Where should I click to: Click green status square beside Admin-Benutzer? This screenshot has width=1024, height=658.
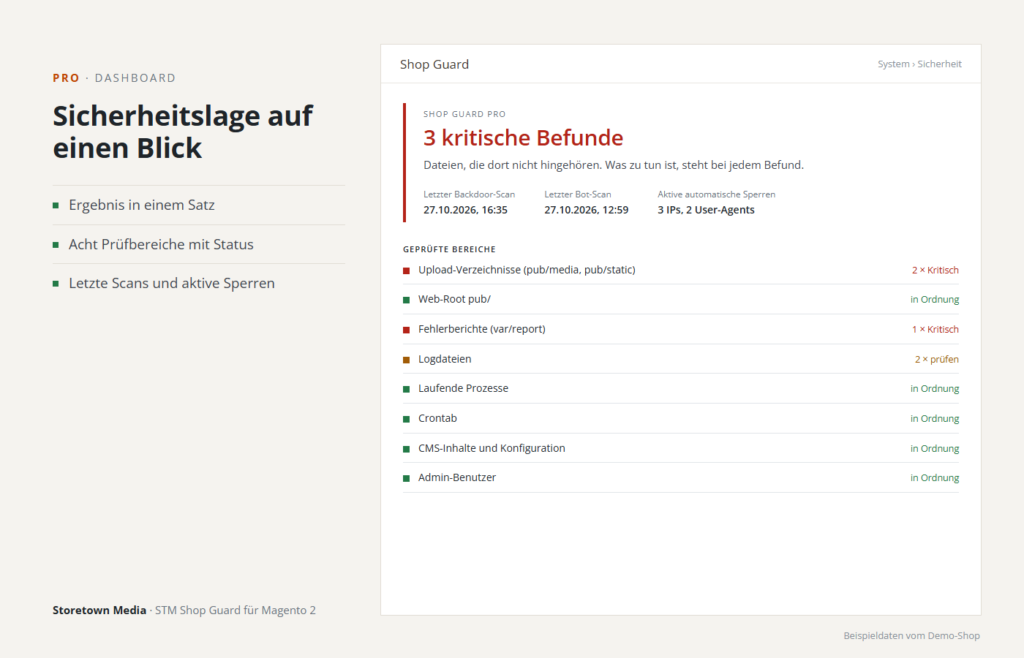point(406,478)
